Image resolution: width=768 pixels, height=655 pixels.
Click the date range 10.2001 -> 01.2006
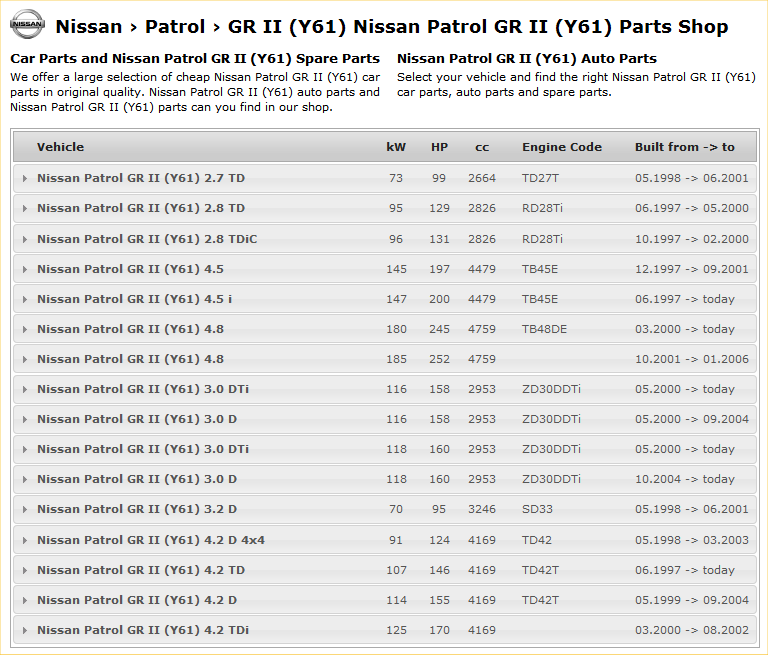692,359
